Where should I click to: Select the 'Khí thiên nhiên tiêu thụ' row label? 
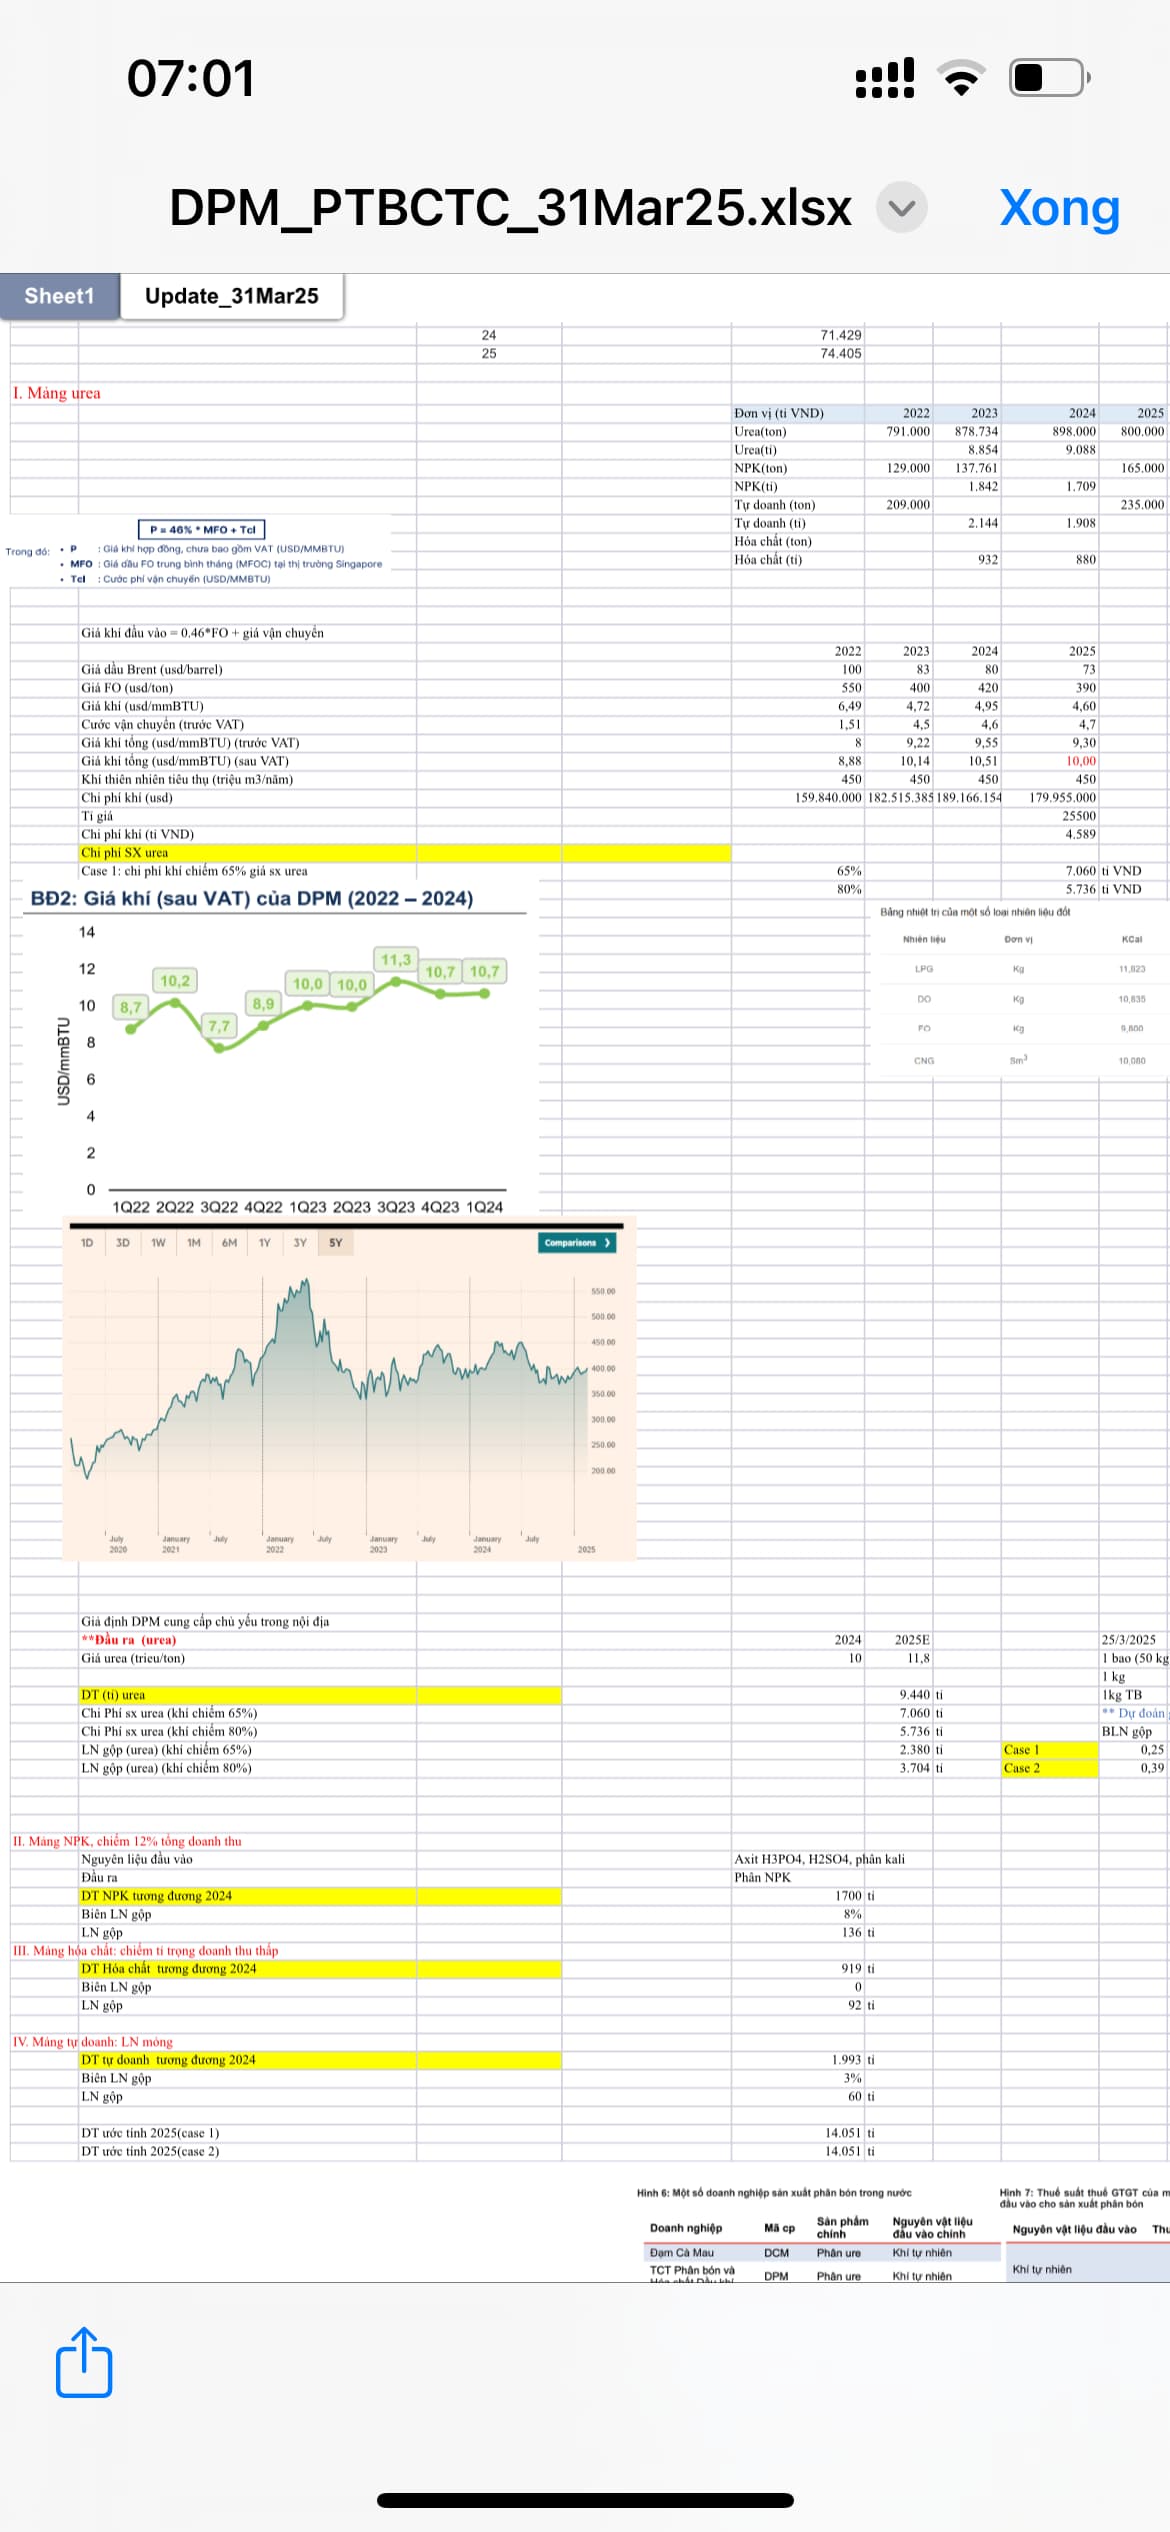187,780
